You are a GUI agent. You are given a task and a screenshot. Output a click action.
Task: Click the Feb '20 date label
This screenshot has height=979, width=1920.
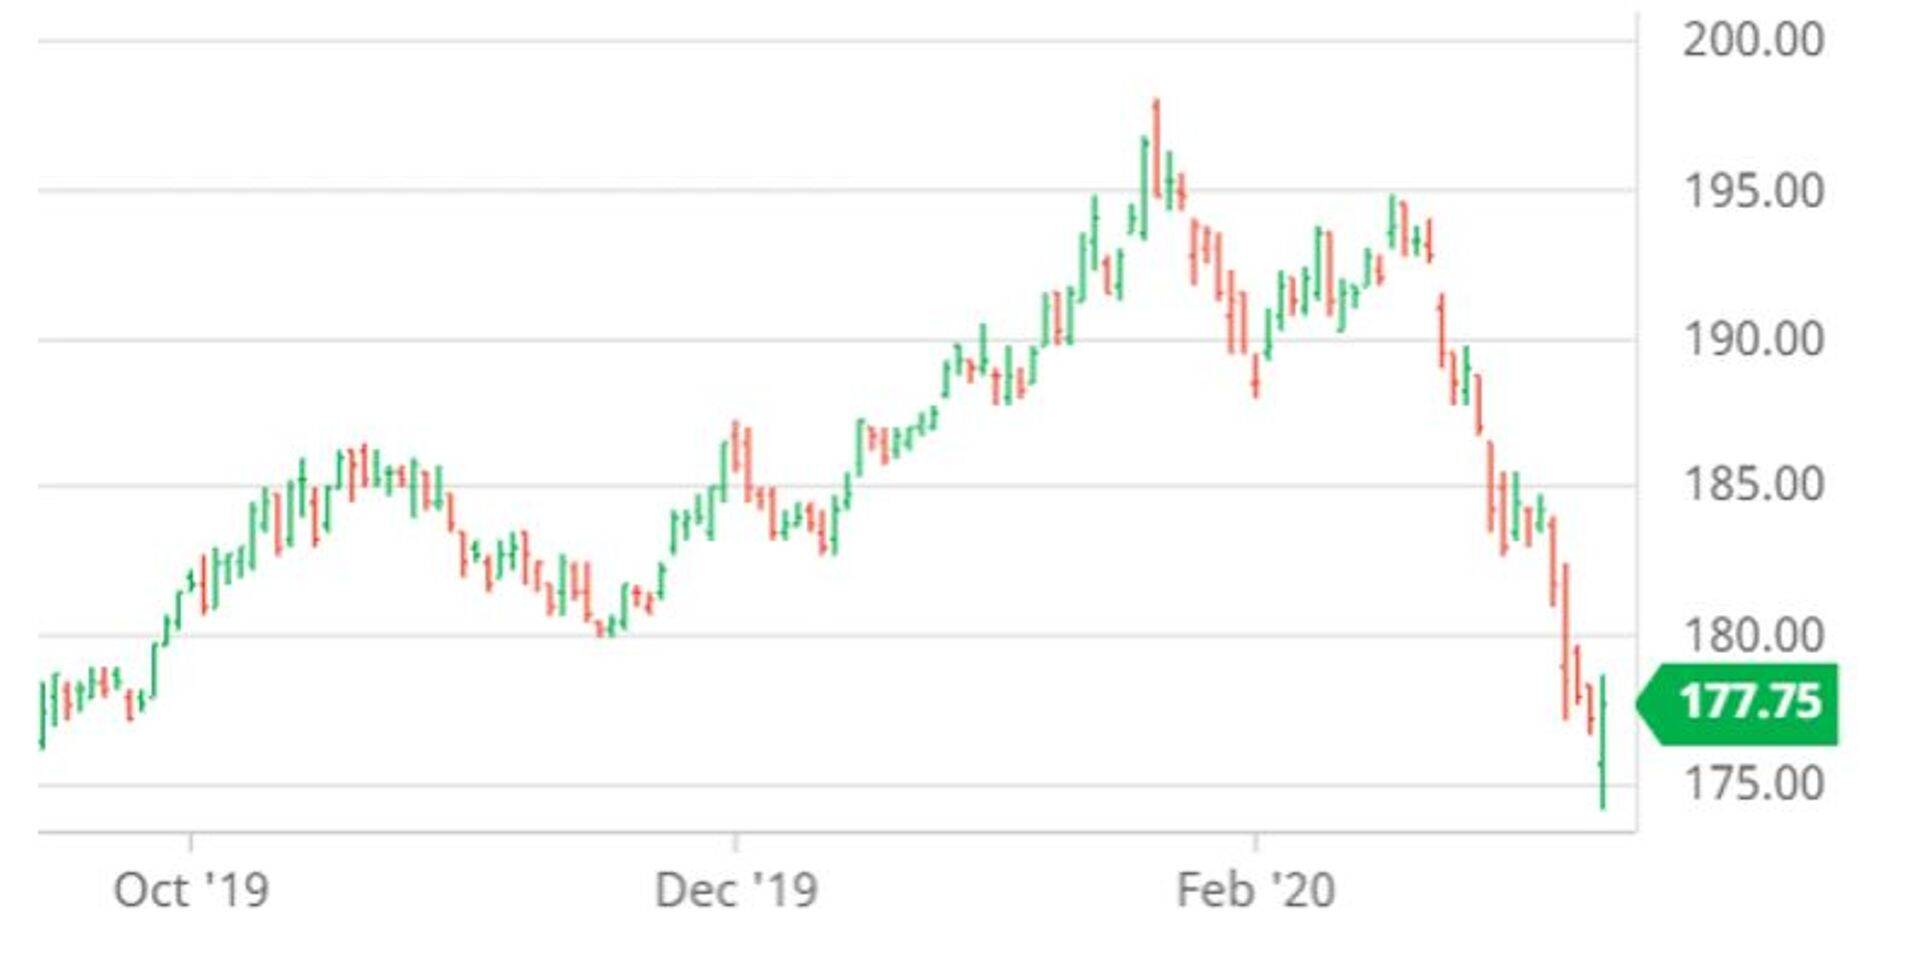pos(1255,890)
